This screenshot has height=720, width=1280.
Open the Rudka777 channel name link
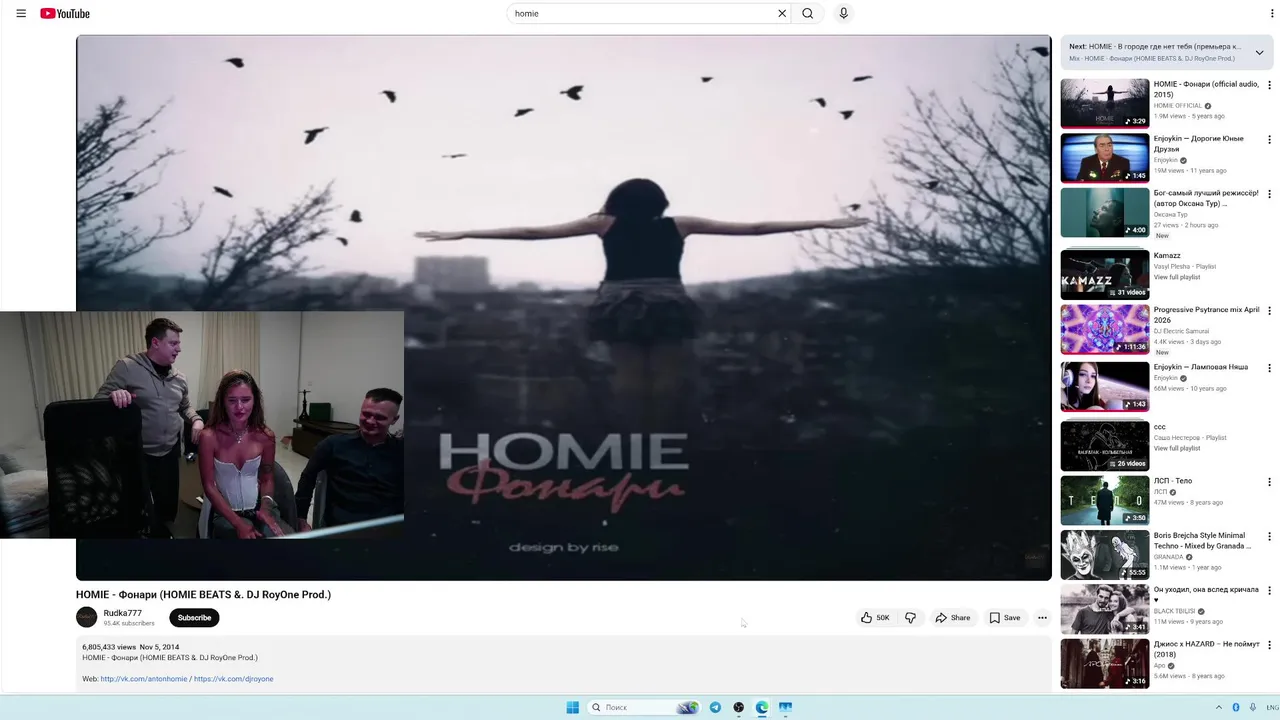pos(122,613)
